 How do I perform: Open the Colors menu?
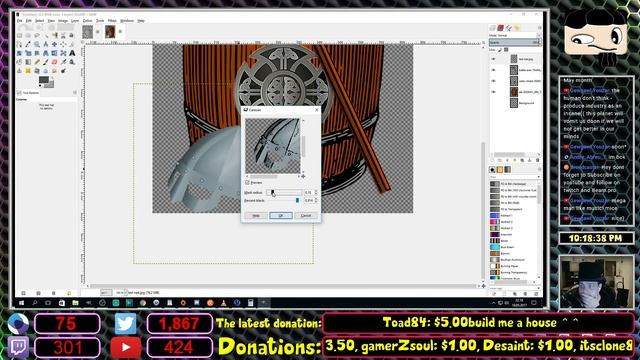(87, 20)
